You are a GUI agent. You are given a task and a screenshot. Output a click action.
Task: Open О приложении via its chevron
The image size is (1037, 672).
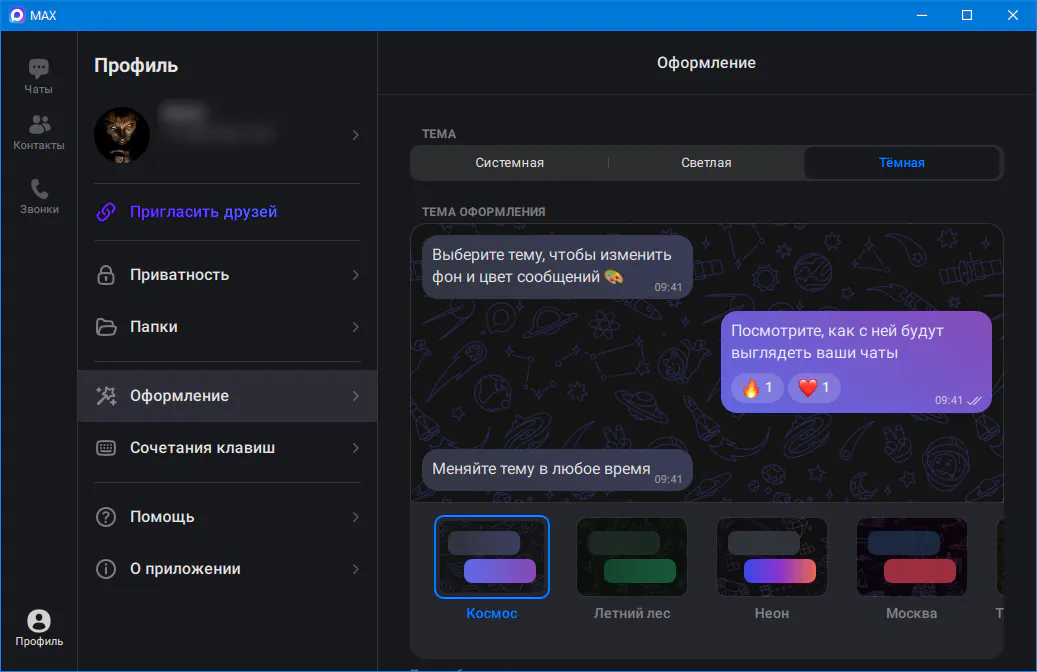[x=355, y=569]
